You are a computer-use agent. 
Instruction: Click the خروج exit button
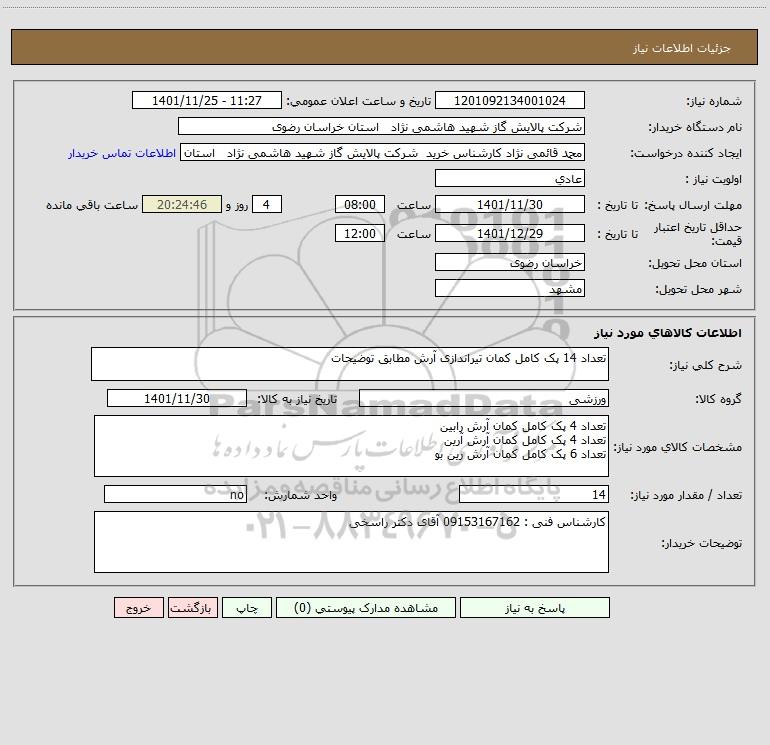point(138,607)
